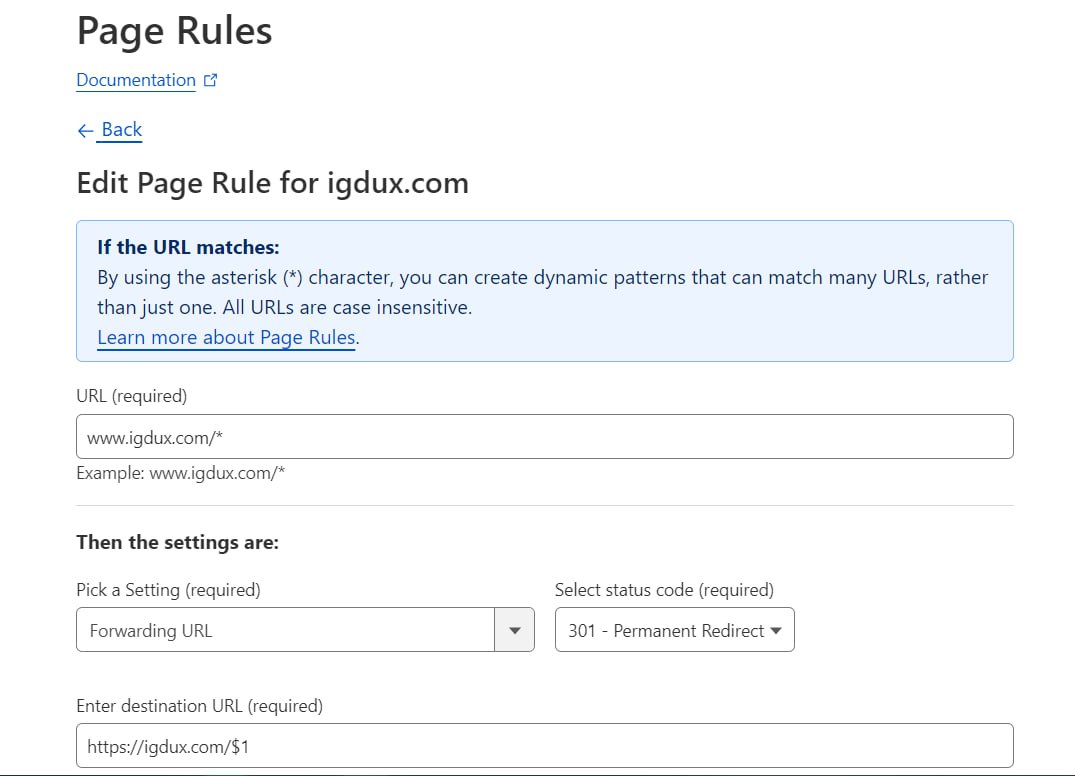Screen dimensions: 1075x776
Task: Click the caret on status code select
Action: point(776,631)
